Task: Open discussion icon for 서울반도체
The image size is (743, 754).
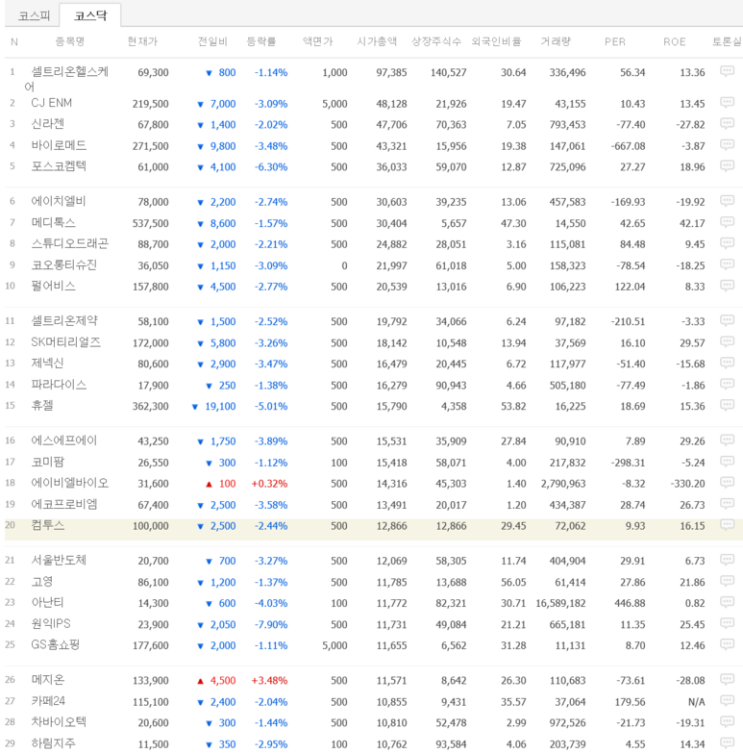Action: click(727, 560)
